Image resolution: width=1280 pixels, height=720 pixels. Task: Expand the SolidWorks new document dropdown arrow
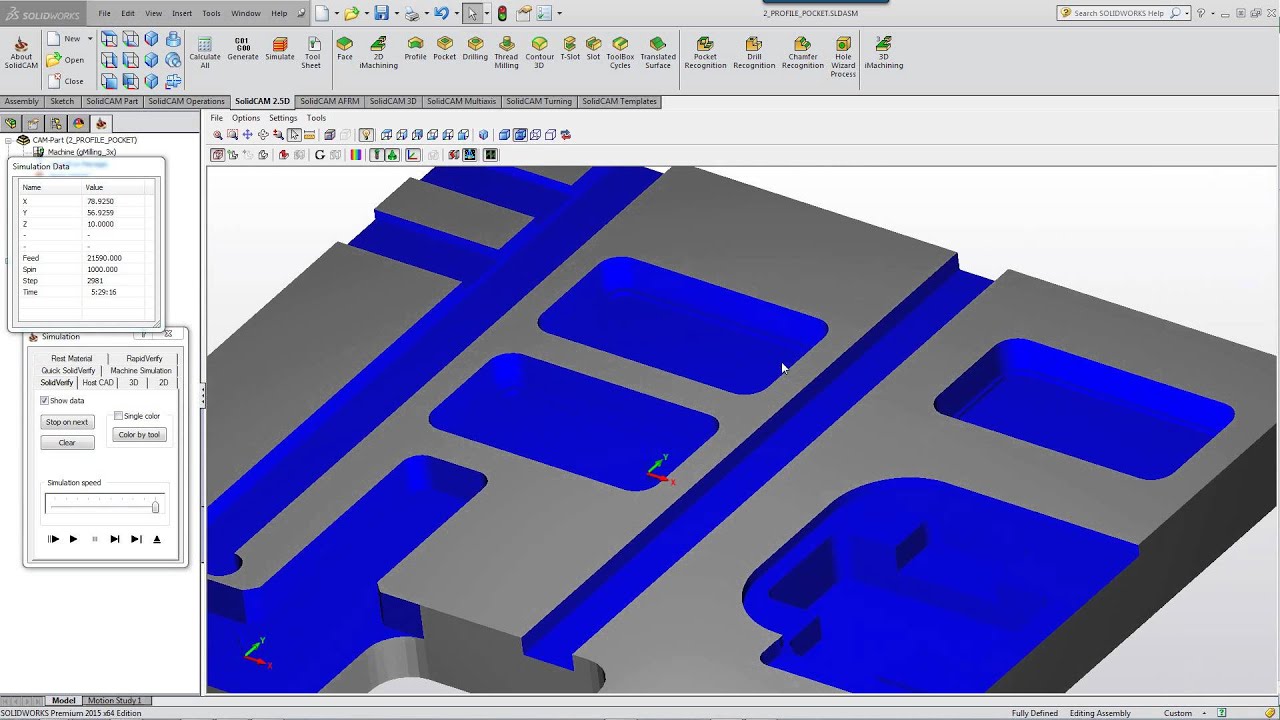pos(335,13)
